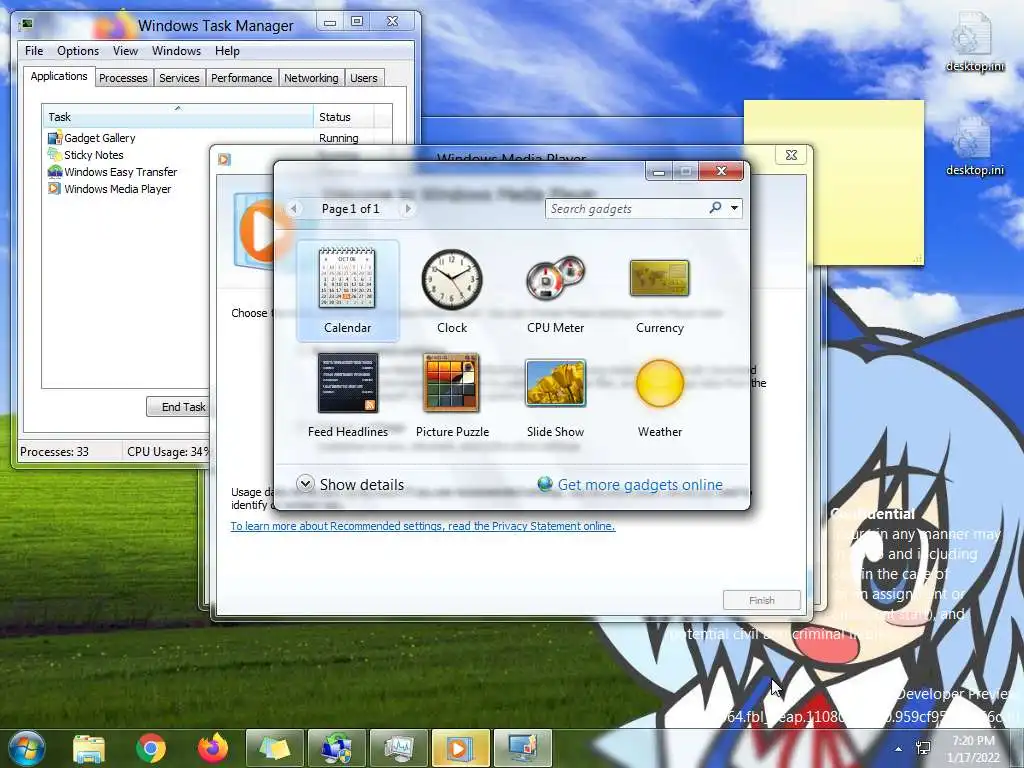Open the File menu in Task Manager
The width and height of the screenshot is (1024, 768).
point(34,51)
